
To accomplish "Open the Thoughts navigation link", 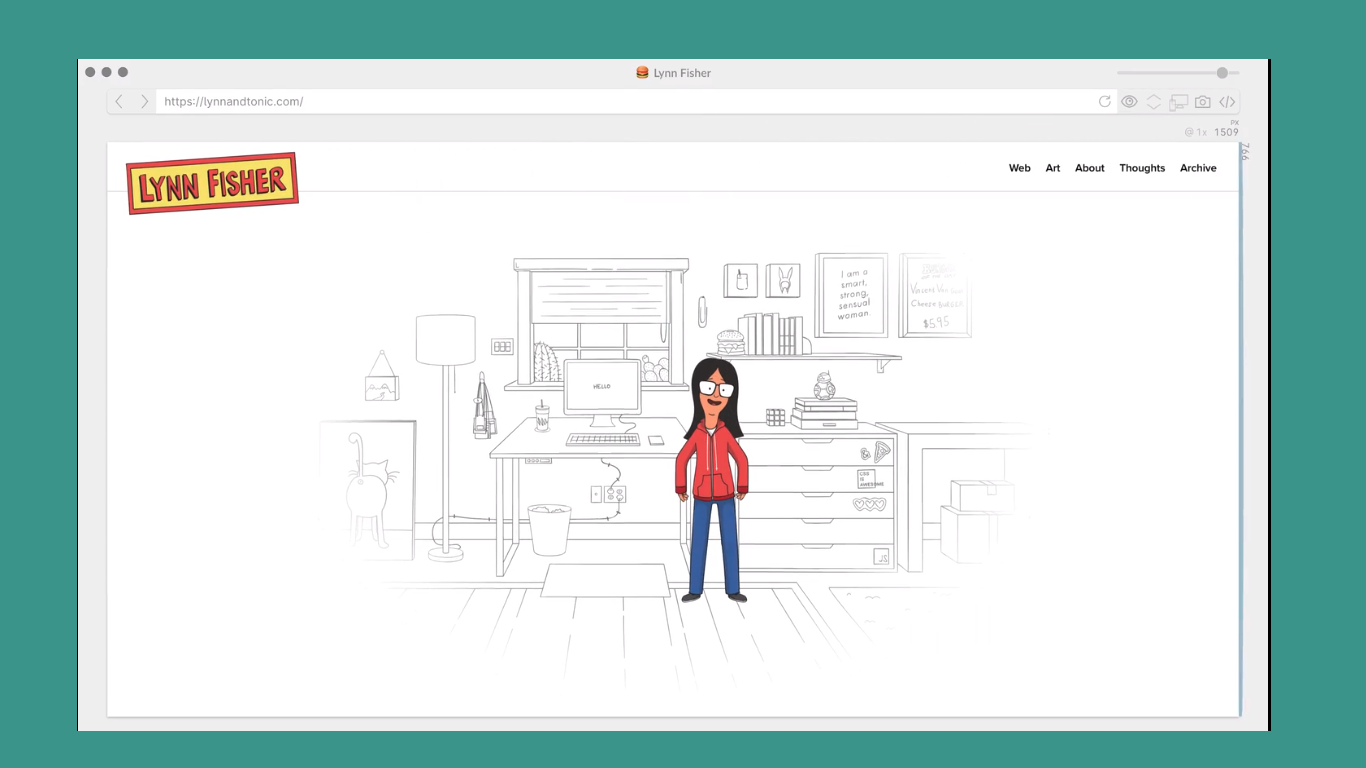I will coord(1142,168).
